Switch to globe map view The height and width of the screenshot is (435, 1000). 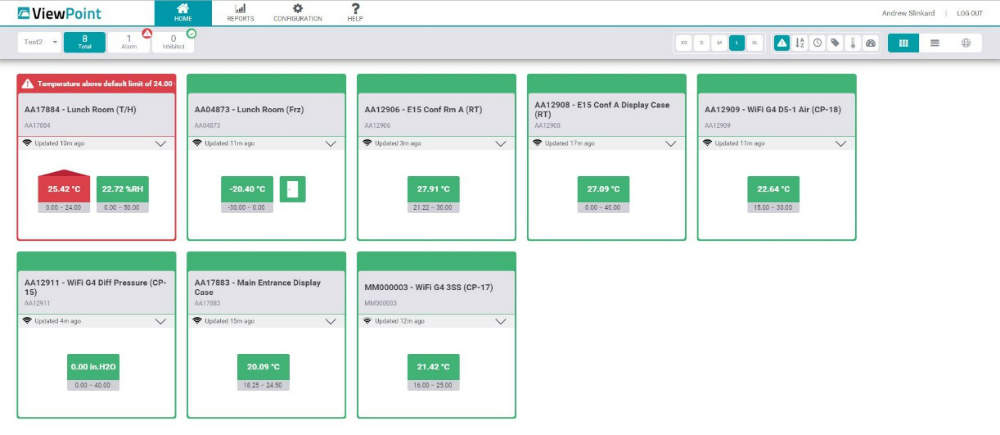tap(965, 43)
